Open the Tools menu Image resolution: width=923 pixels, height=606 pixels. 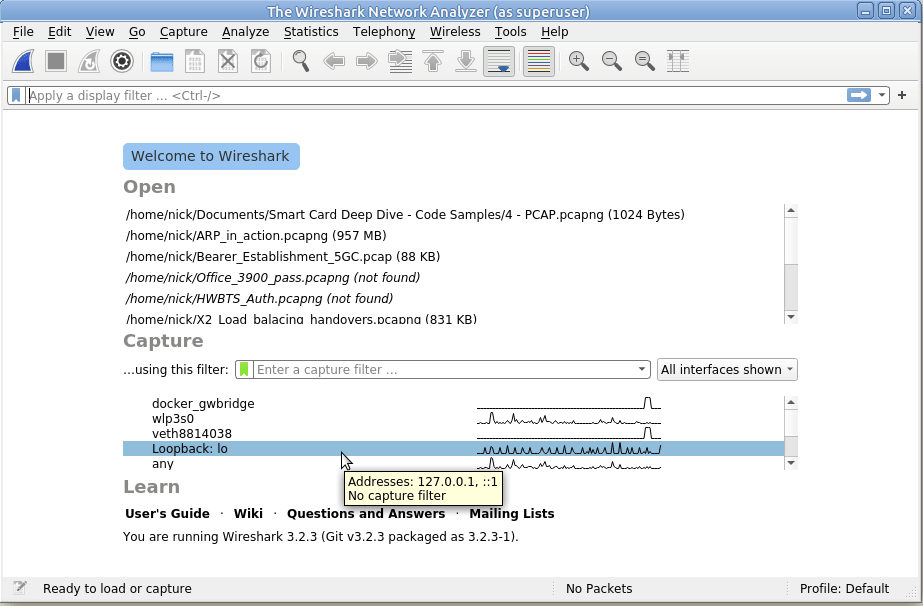[x=510, y=32]
